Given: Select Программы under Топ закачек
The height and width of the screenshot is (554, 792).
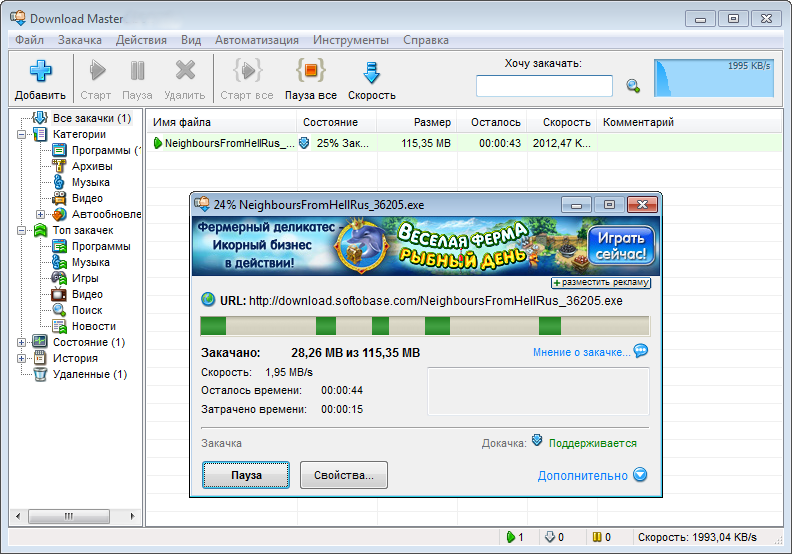Looking at the screenshot, I should 101,246.
